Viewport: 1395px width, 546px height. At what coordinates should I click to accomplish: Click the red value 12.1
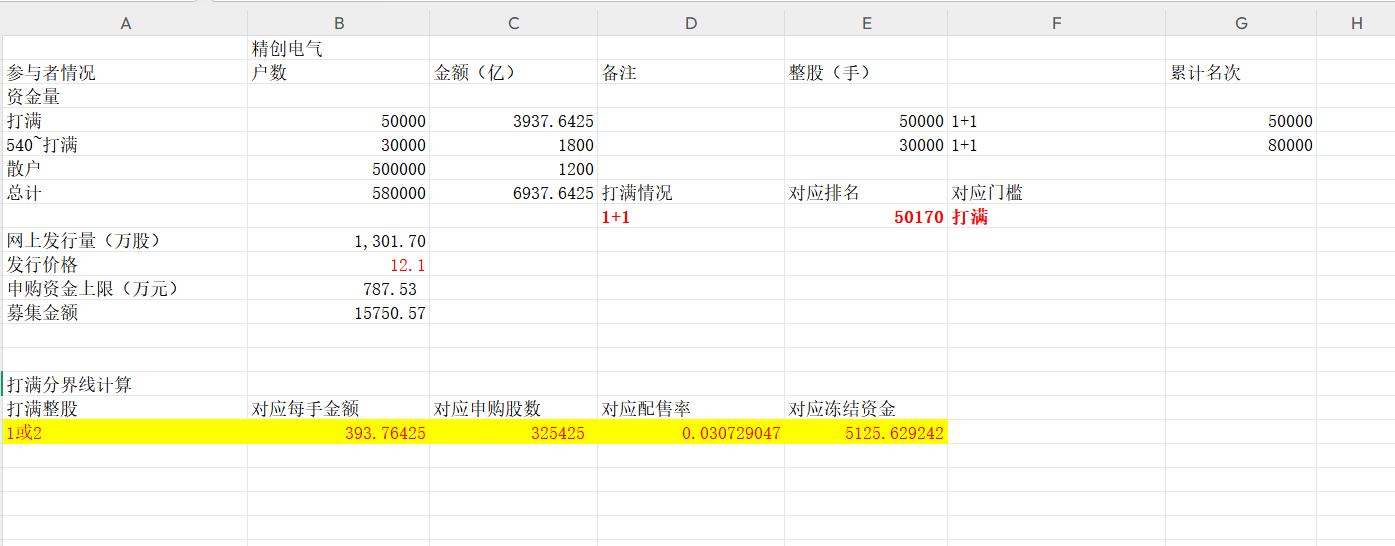point(338,264)
